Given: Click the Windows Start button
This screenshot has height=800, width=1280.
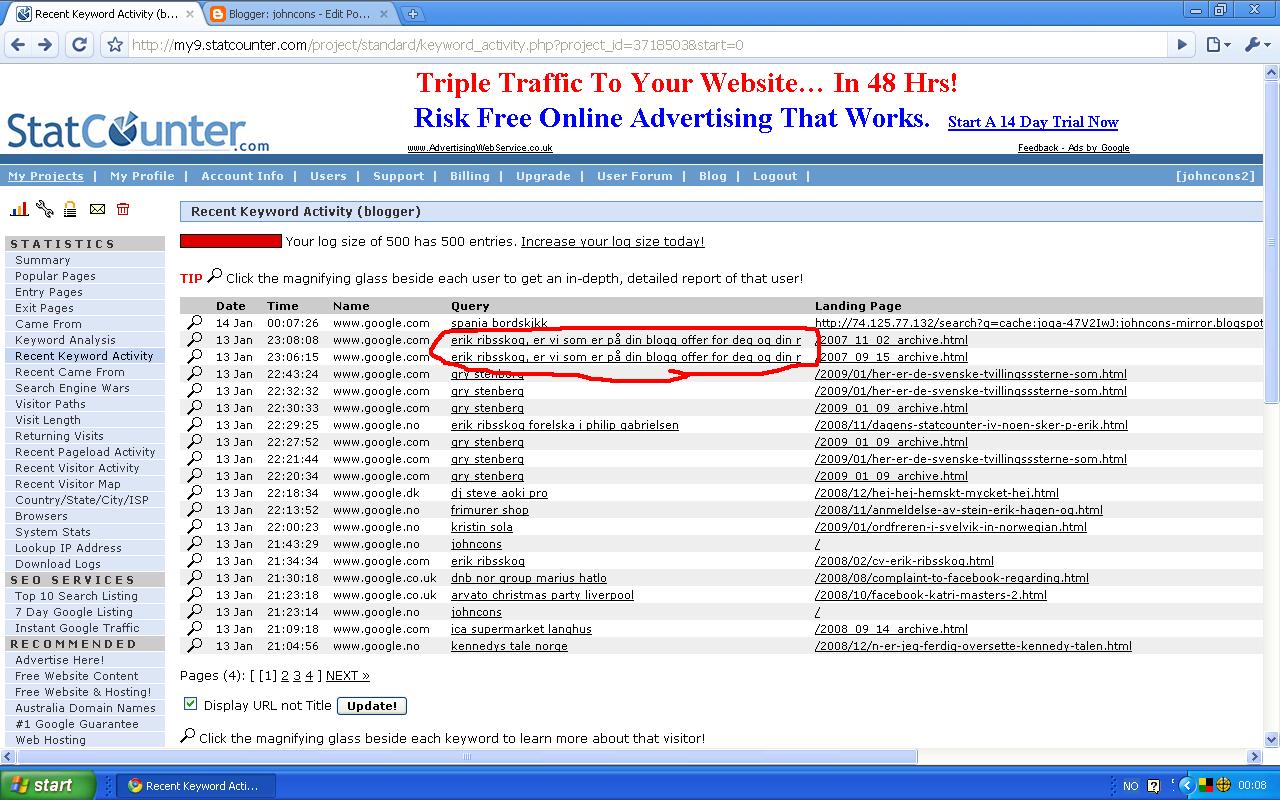Looking at the screenshot, I should click(x=48, y=785).
